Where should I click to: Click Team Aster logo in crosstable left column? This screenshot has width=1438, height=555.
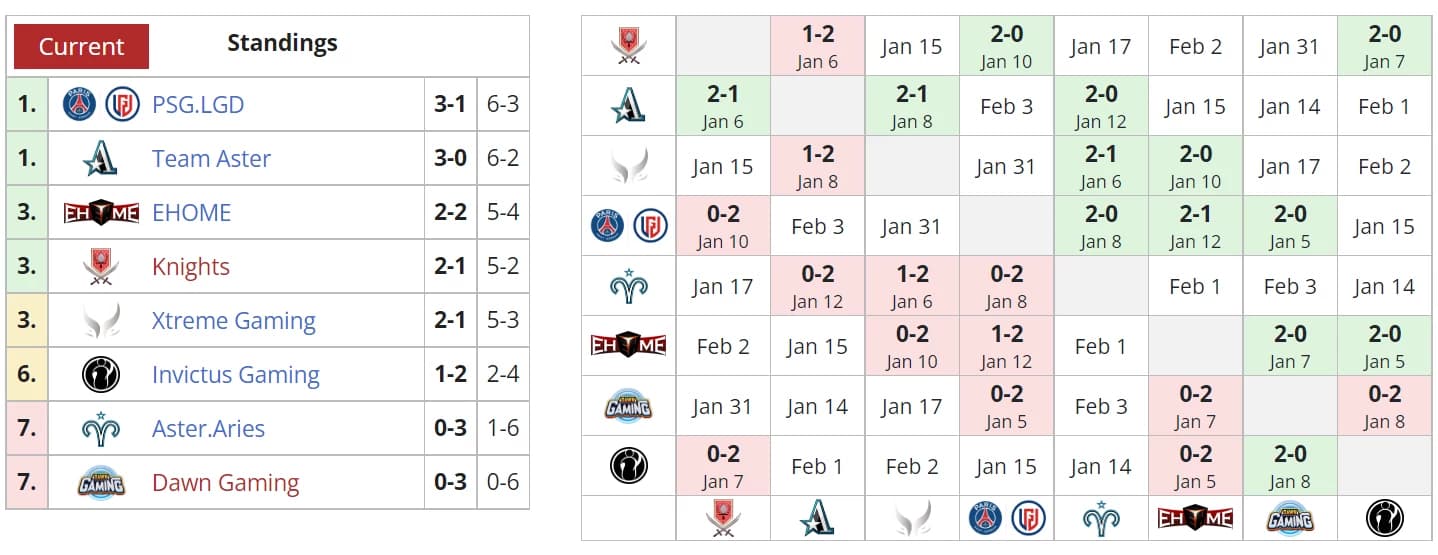point(628,106)
